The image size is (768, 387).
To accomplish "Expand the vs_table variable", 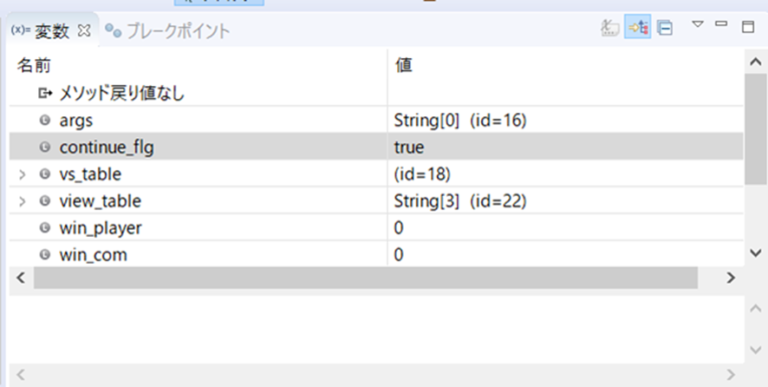I will click(x=22, y=174).
